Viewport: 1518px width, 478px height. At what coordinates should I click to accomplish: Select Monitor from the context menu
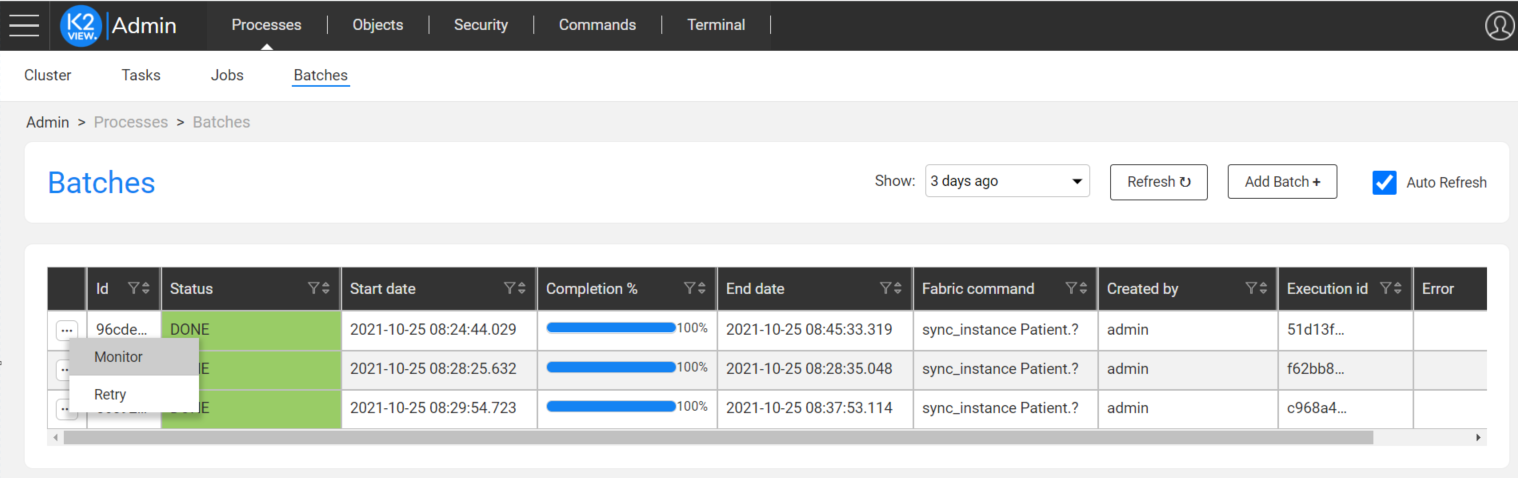(118, 357)
